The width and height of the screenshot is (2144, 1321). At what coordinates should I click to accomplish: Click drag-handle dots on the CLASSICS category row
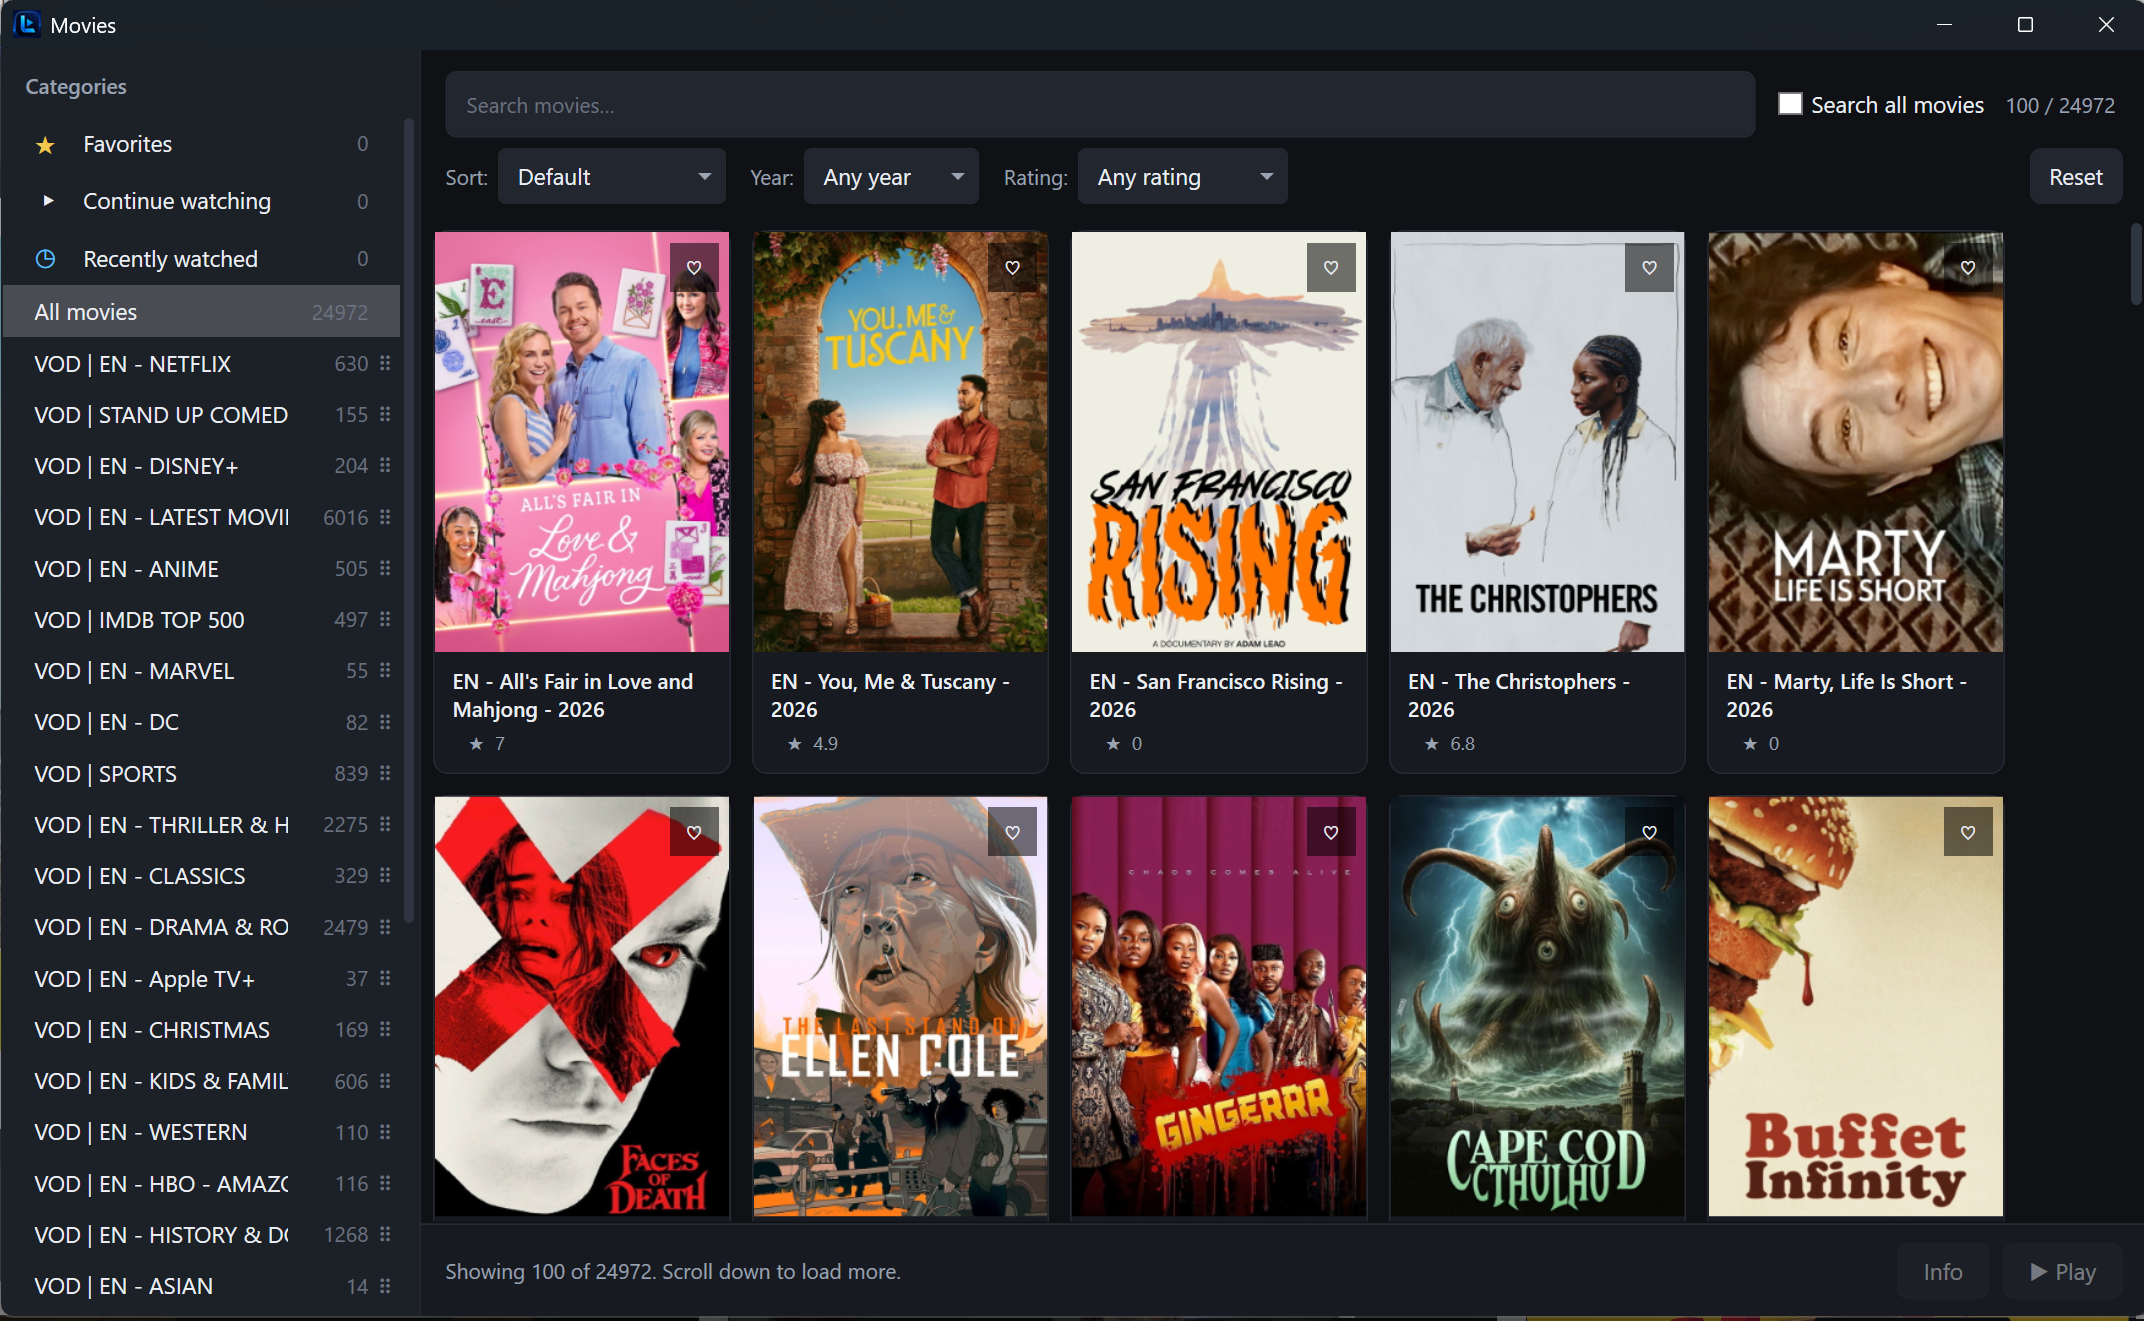click(385, 875)
